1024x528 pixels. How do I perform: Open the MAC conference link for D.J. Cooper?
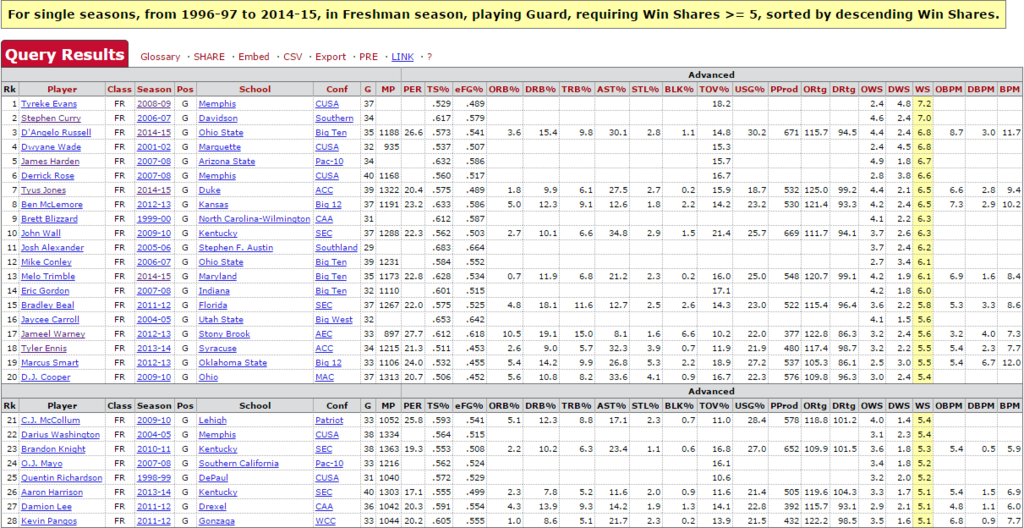coord(325,377)
